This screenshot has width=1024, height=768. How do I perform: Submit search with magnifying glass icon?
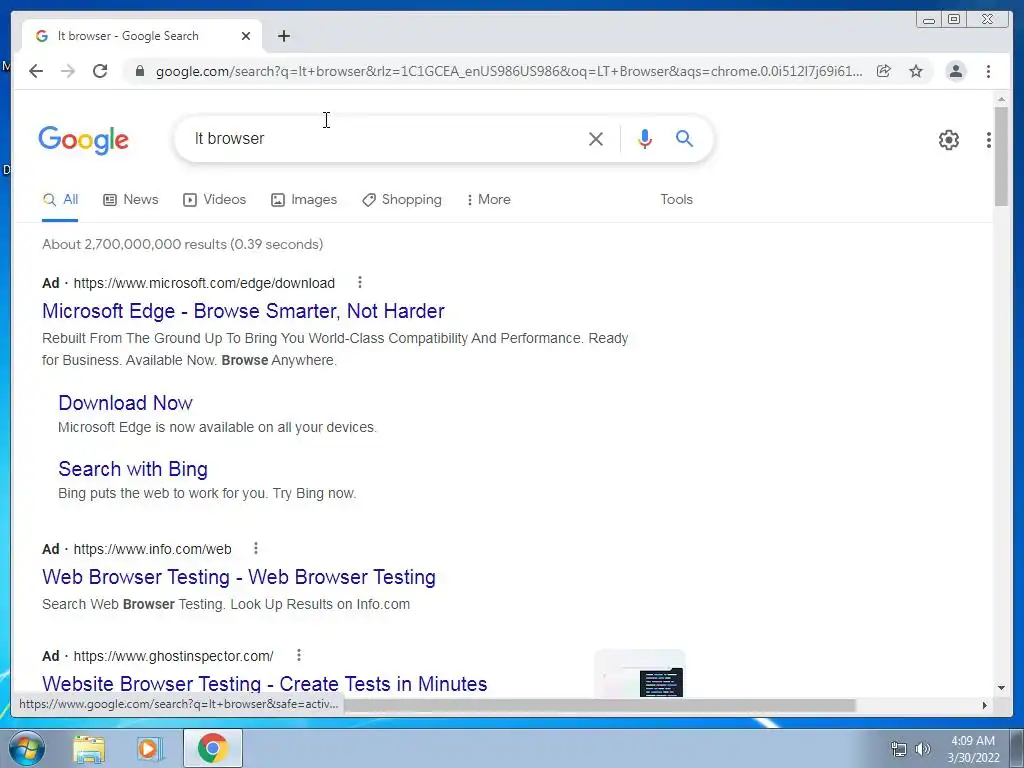(684, 138)
